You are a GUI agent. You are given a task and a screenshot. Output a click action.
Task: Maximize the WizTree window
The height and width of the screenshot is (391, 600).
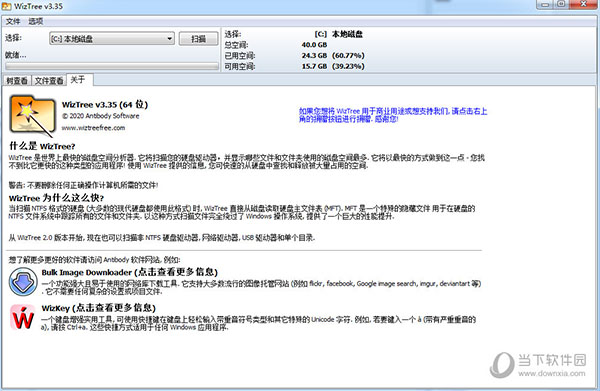coord(561,4)
